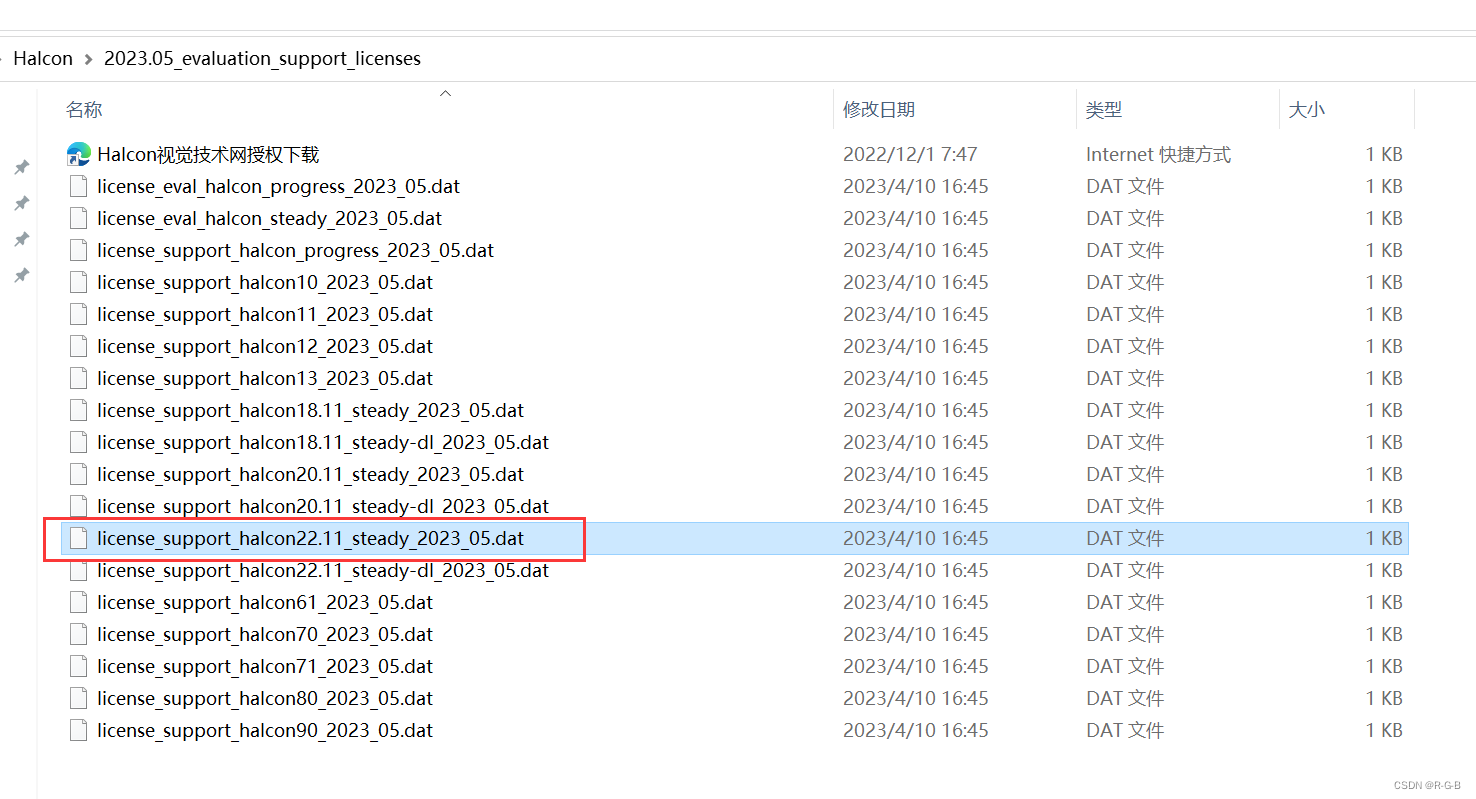This screenshot has width=1476, height=799.
Task: Select license_support_halcon22.11_steady-dl_2023_05.dat file name
Action: (x=323, y=570)
